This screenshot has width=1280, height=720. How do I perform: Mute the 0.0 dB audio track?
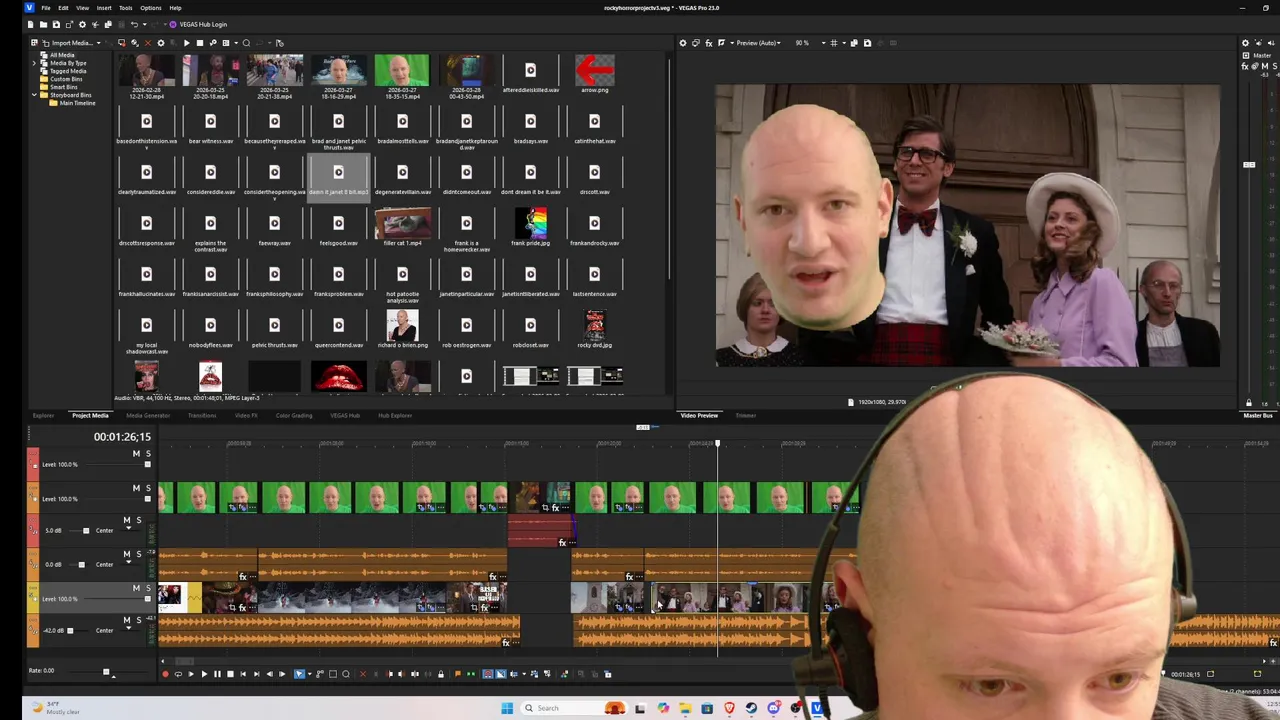click(x=127, y=554)
